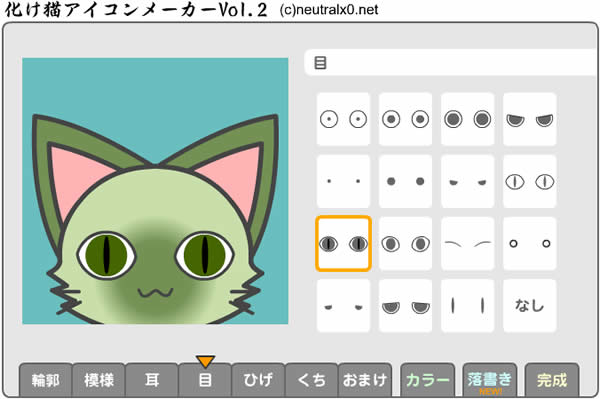Switch to the 模様 (pattern) tab

[x=99, y=380]
